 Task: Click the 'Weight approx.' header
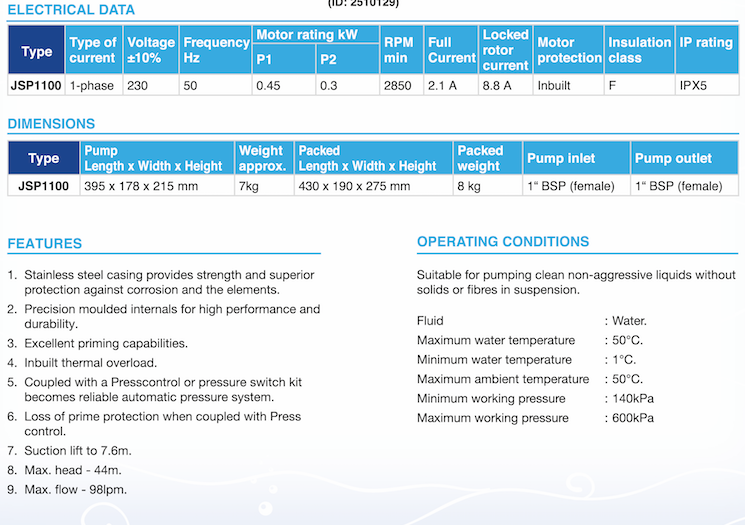tap(264, 158)
